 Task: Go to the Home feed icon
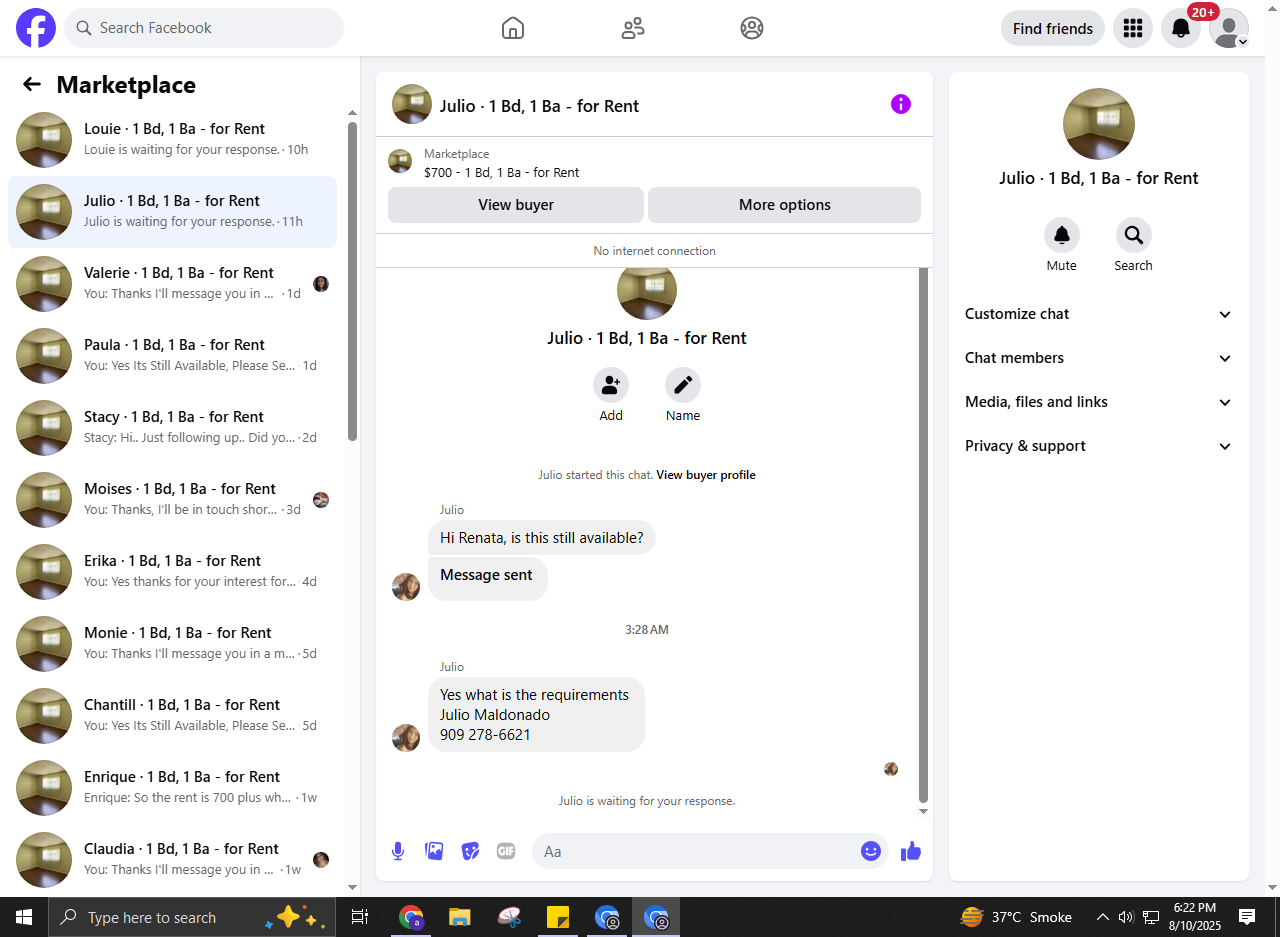(x=513, y=28)
